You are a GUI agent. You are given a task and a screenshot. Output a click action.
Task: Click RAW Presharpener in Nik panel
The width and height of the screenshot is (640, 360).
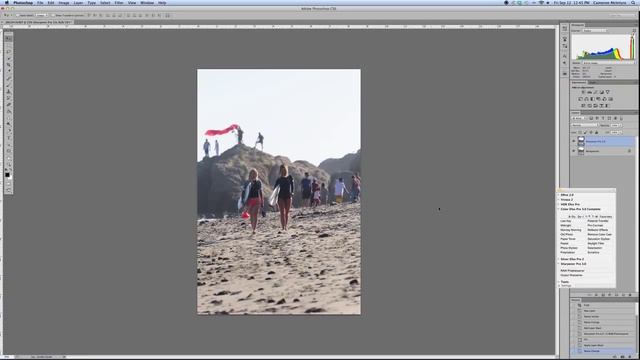pos(572,271)
